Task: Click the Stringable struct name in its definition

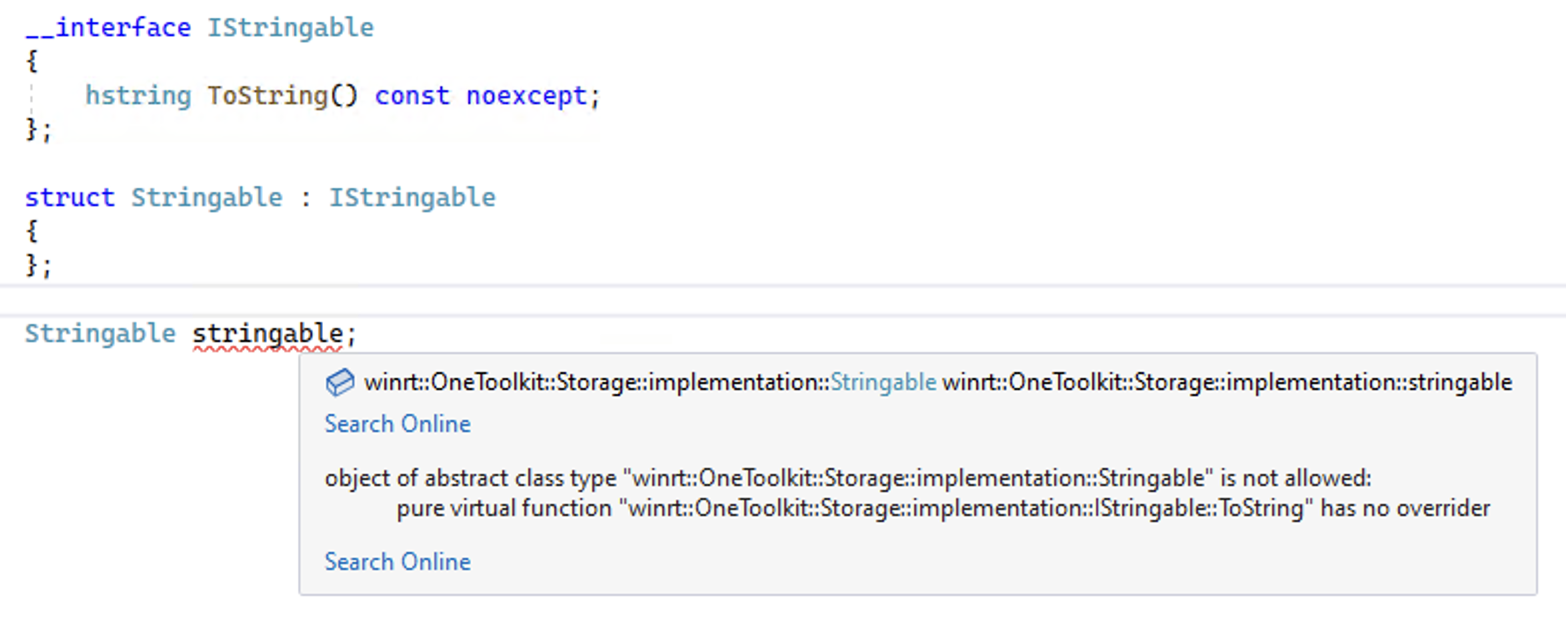Action: [206, 197]
